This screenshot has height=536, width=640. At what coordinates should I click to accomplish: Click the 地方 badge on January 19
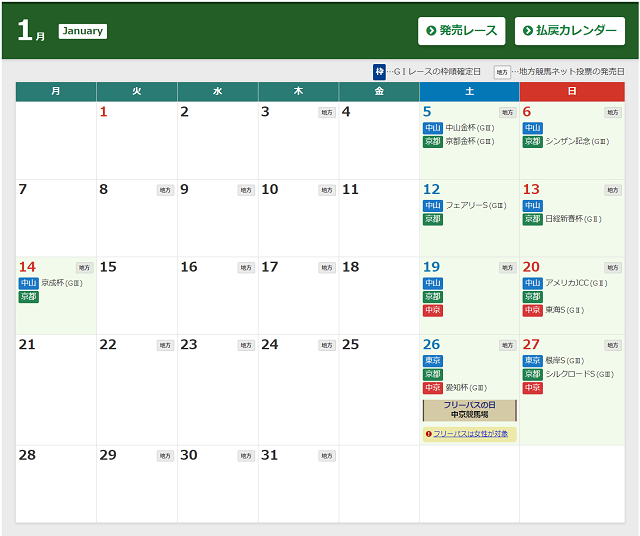pyautogui.click(x=507, y=268)
